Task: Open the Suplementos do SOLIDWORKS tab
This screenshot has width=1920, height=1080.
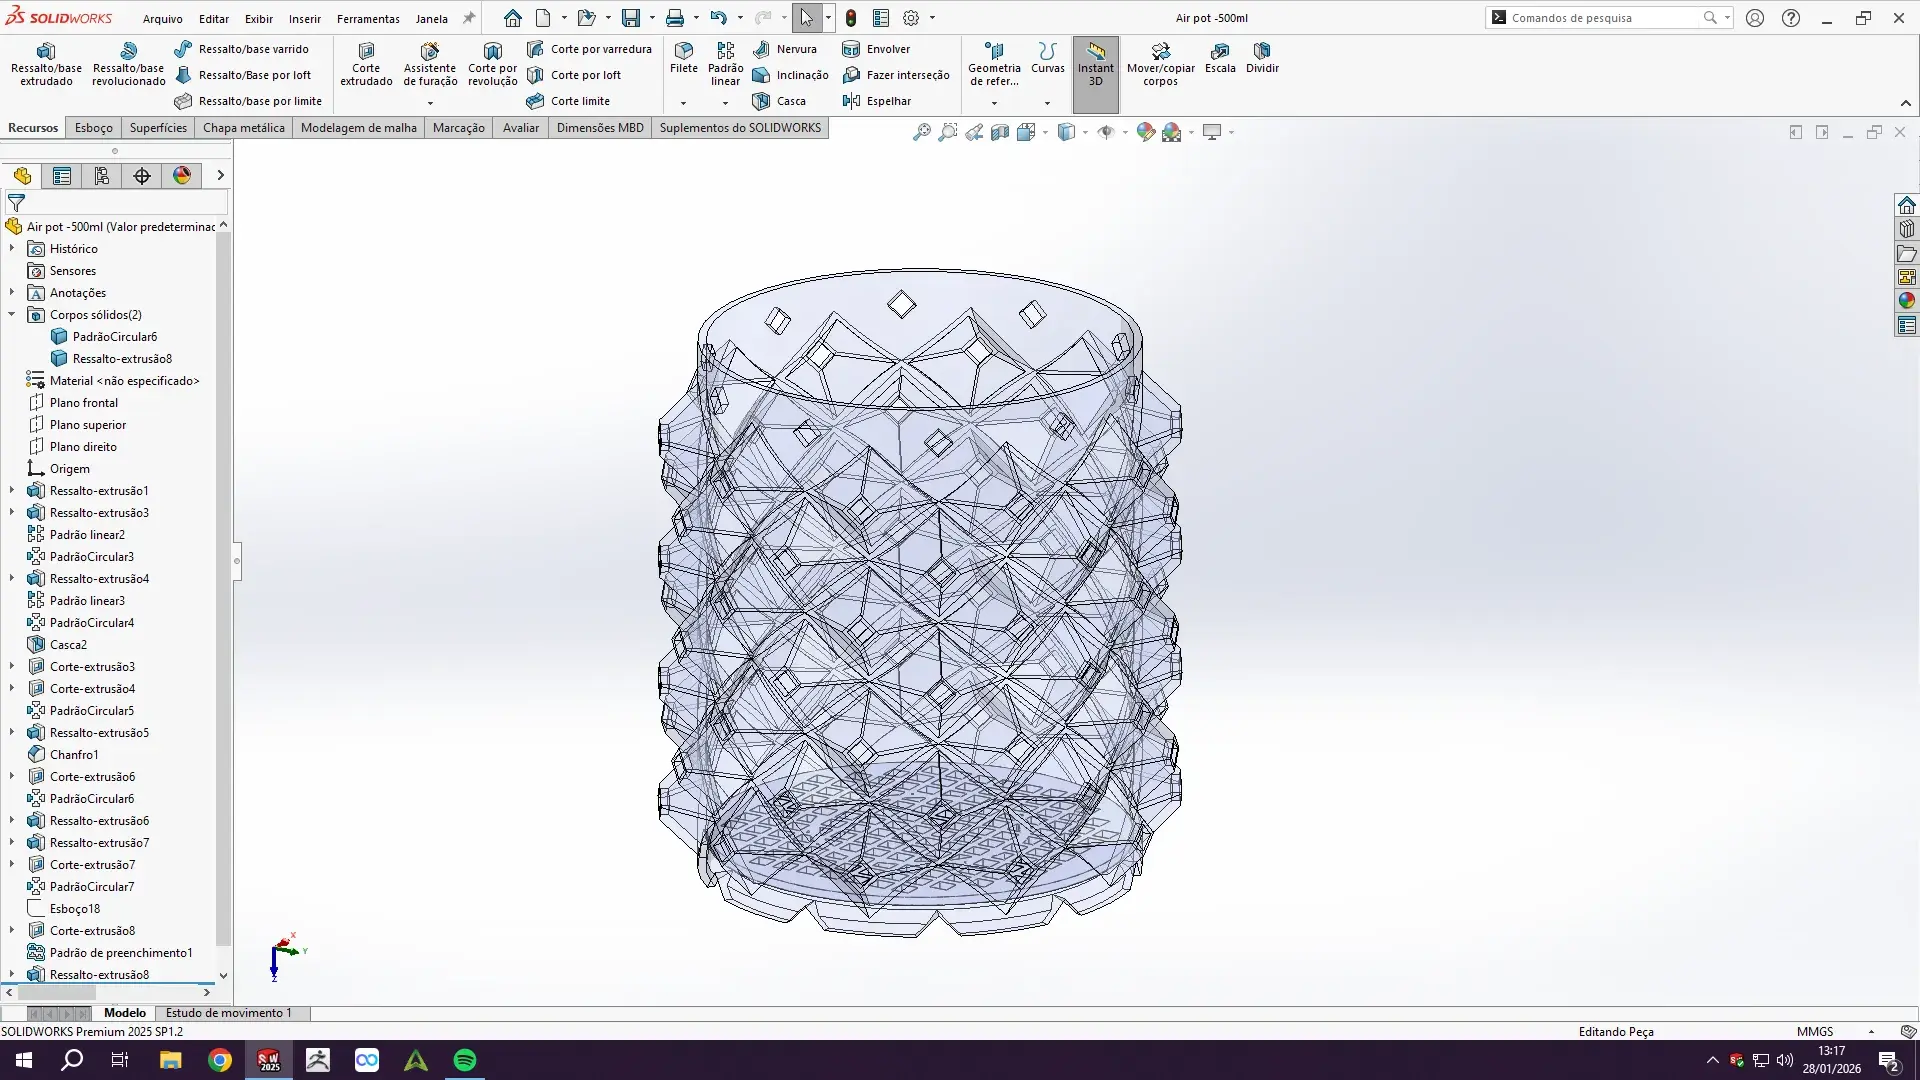Action: click(740, 128)
